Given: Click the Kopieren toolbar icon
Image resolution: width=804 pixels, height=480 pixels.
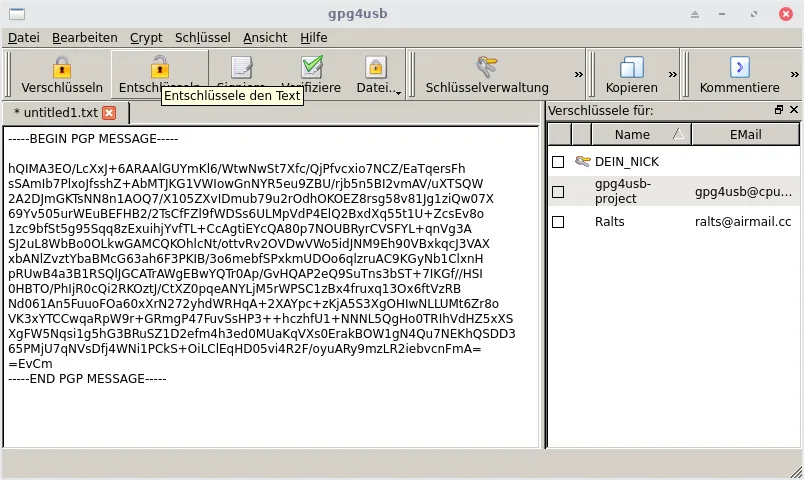Looking at the screenshot, I should (631, 67).
